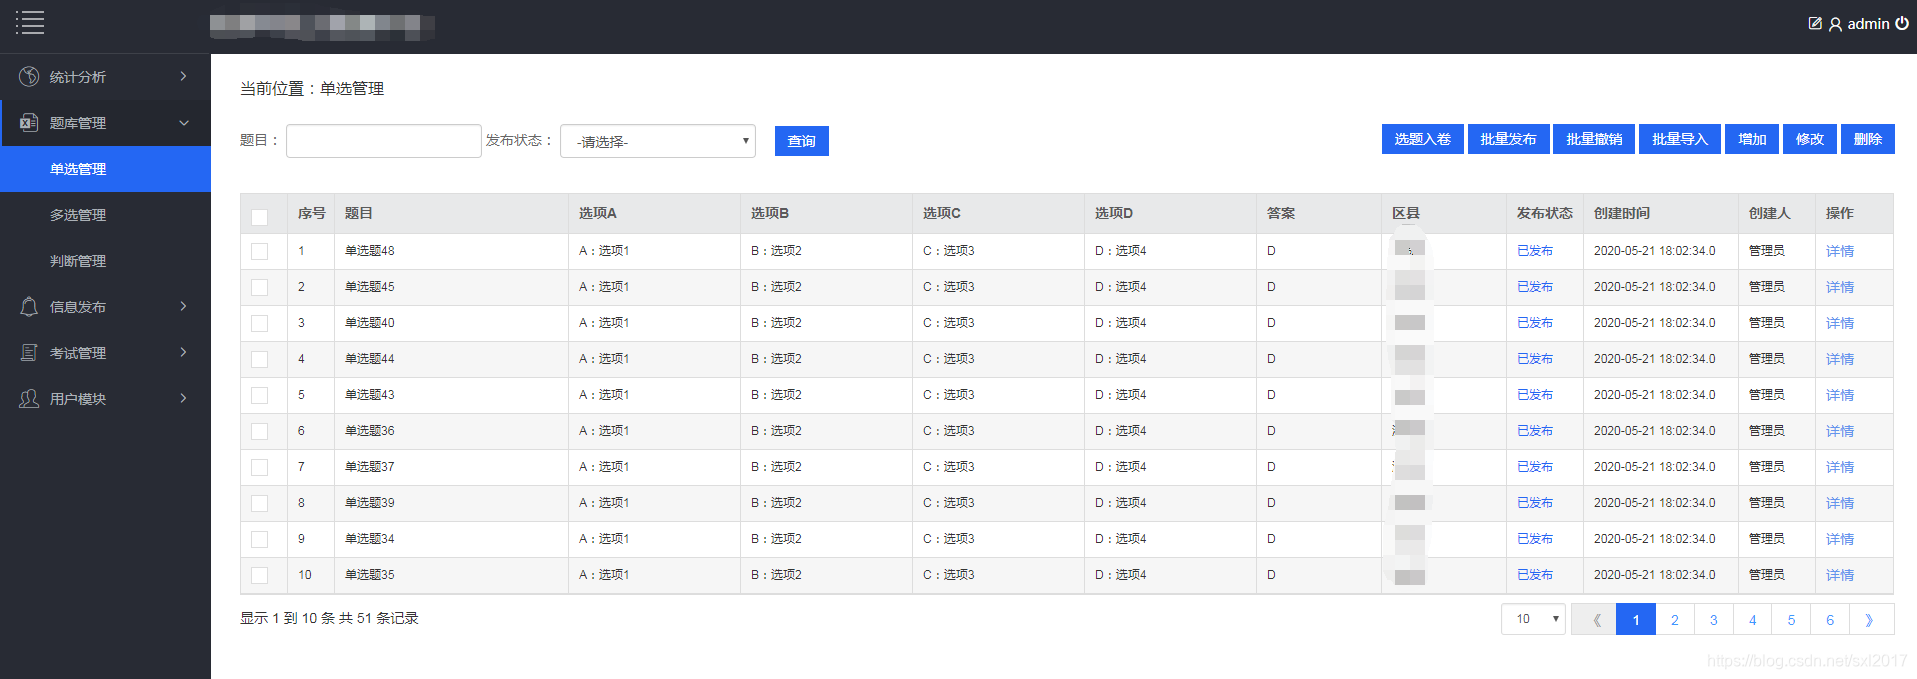
Task: Click the 考试管理 sidebar label
Action: tap(78, 353)
